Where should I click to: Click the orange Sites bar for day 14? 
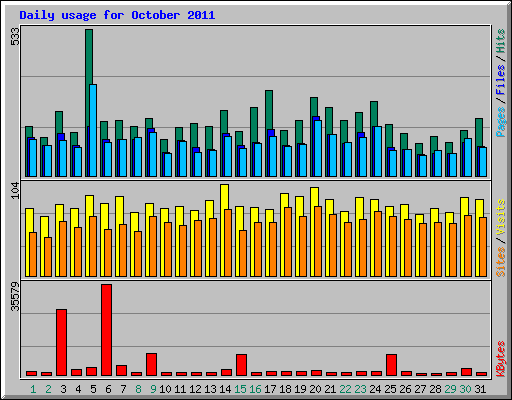pyautogui.click(x=228, y=243)
